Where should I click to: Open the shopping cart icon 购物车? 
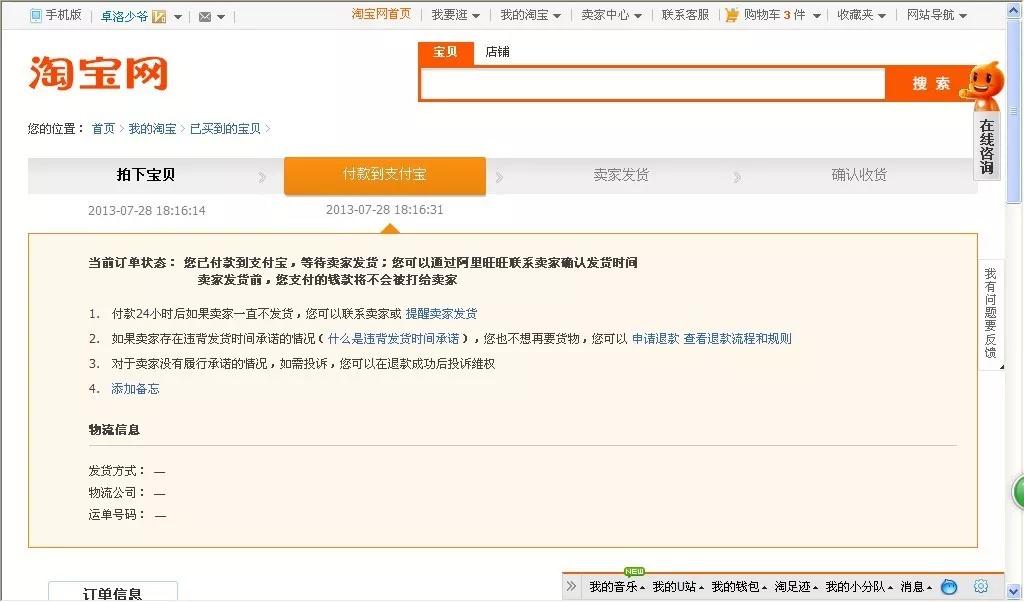(x=731, y=14)
